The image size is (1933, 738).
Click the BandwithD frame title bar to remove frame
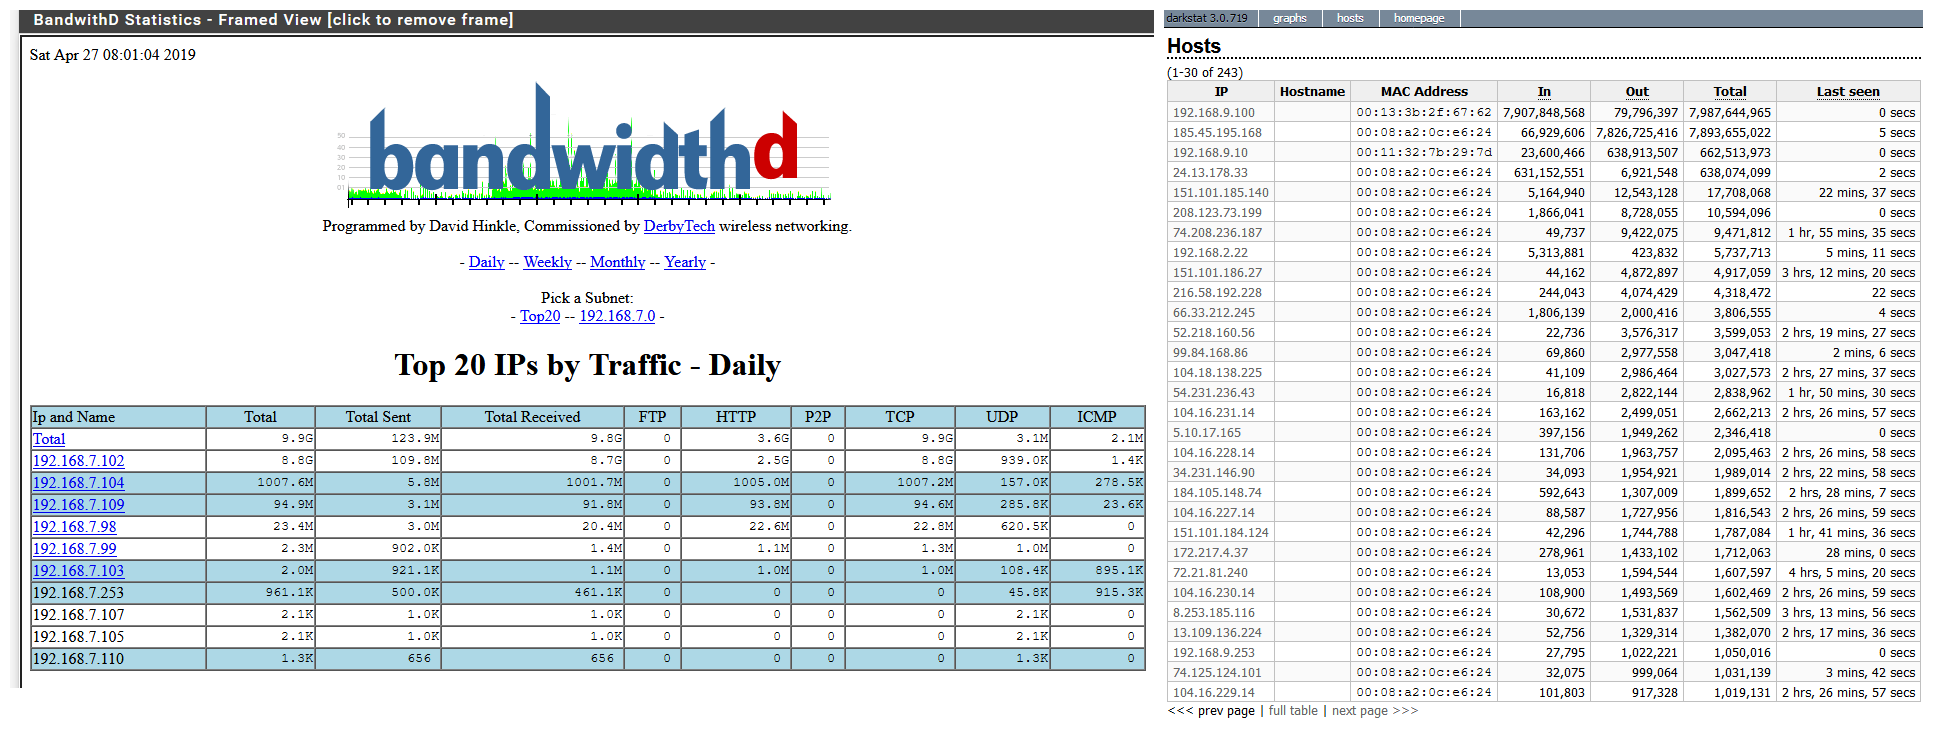point(586,20)
